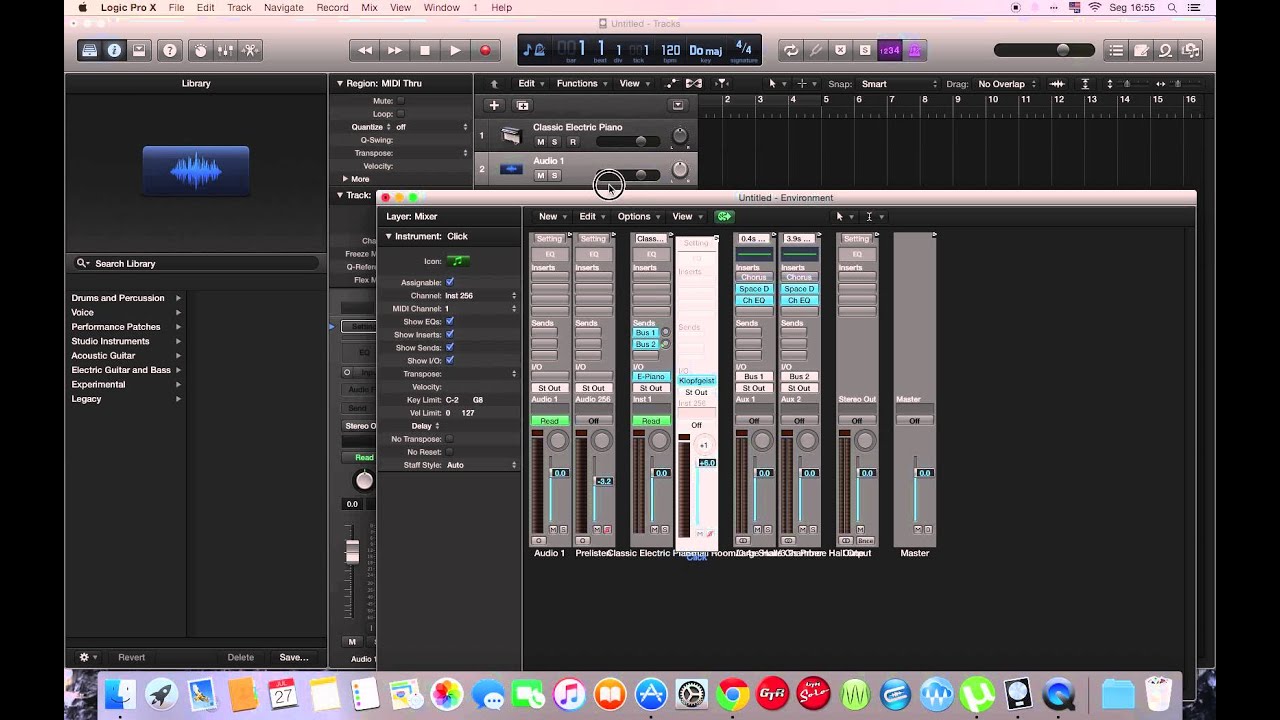Toggle the Show Sends checkbox

tap(449, 347)
